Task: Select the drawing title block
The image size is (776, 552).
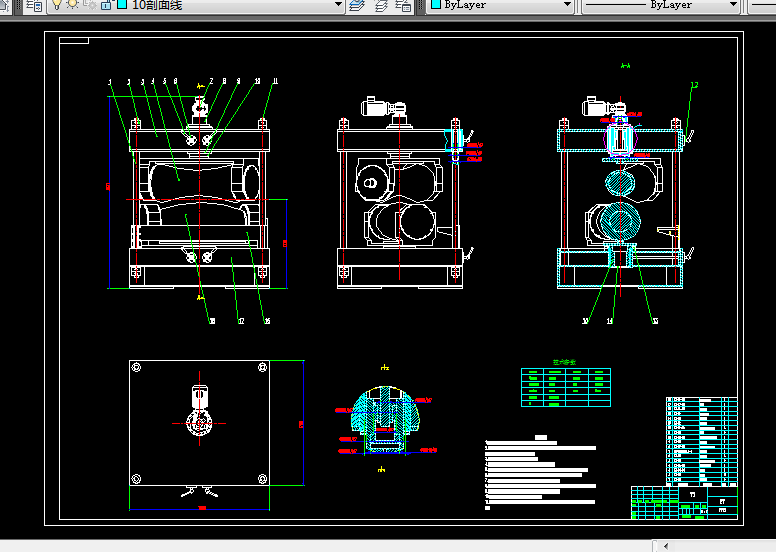Action: (x=684, y=502)
